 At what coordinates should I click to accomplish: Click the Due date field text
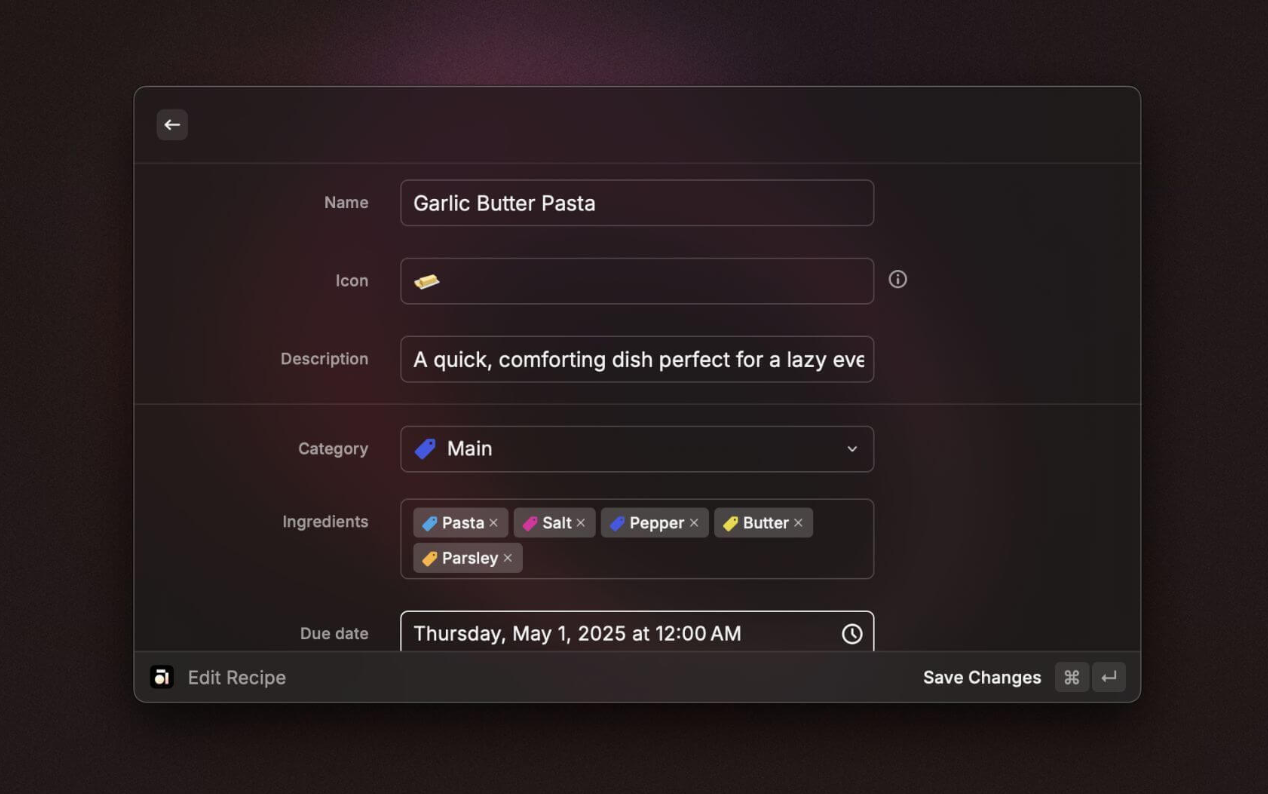point(577,634)
